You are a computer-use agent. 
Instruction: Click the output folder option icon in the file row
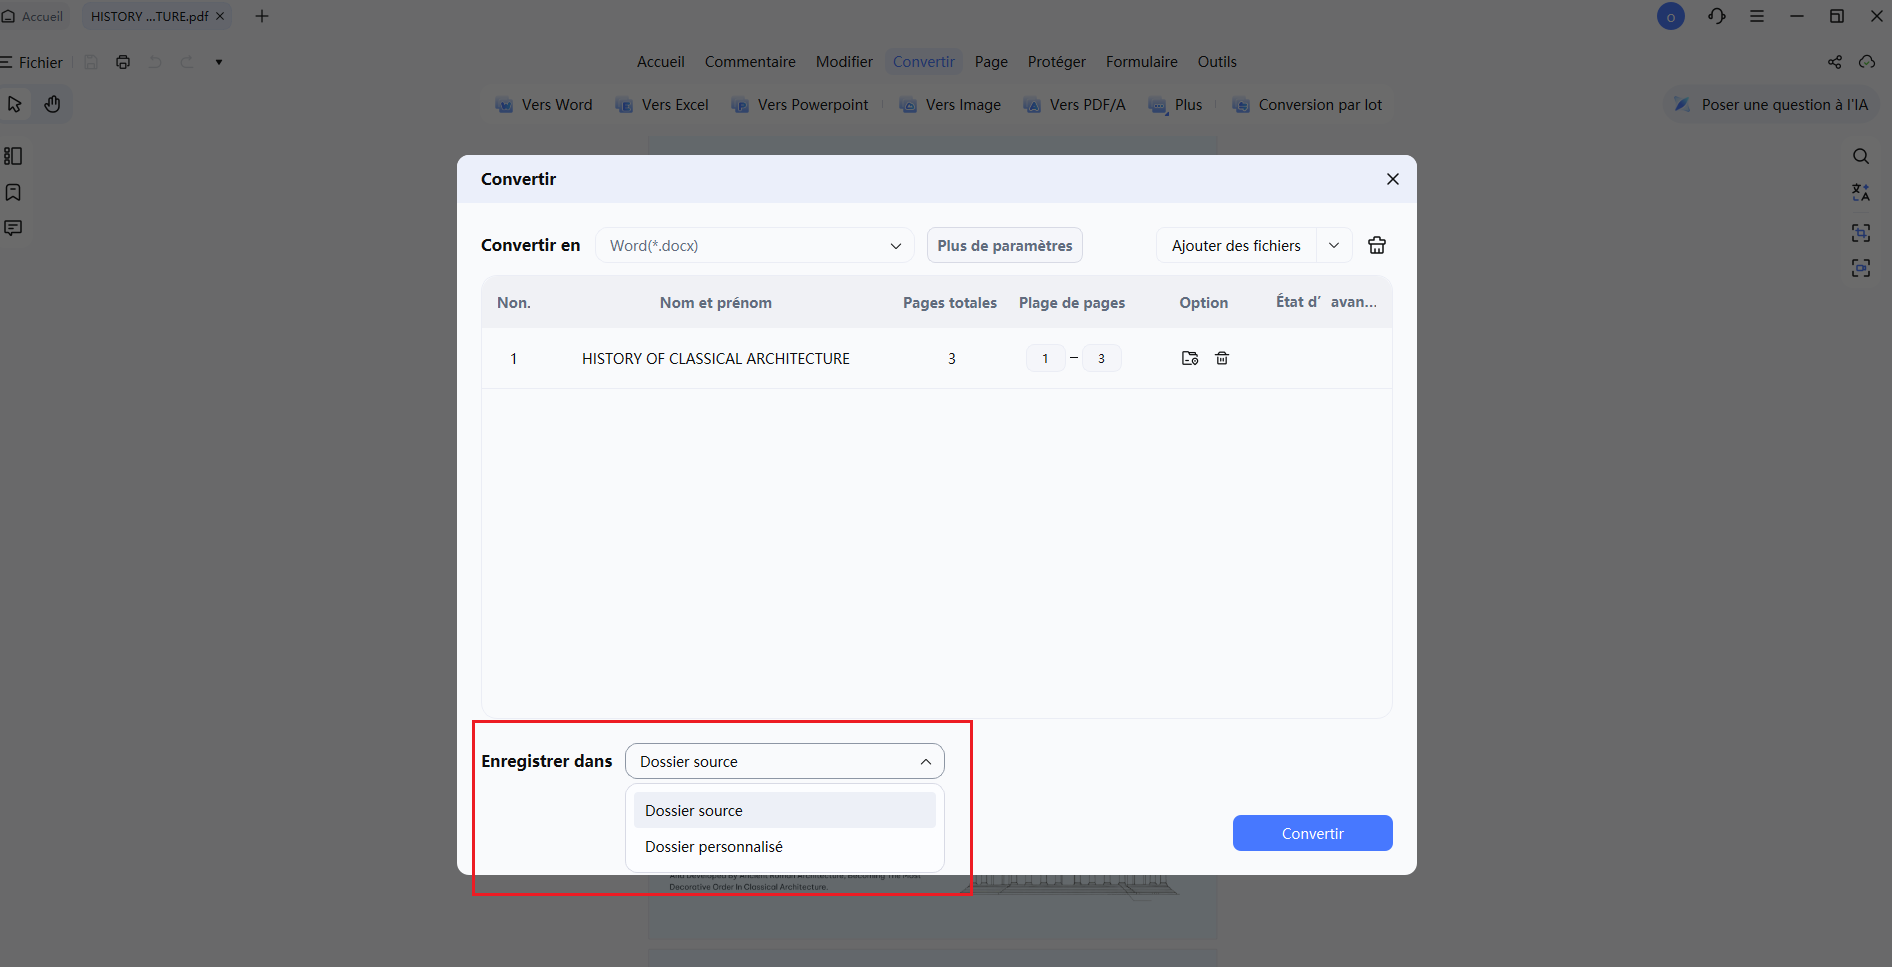(x=1190, y=358)
